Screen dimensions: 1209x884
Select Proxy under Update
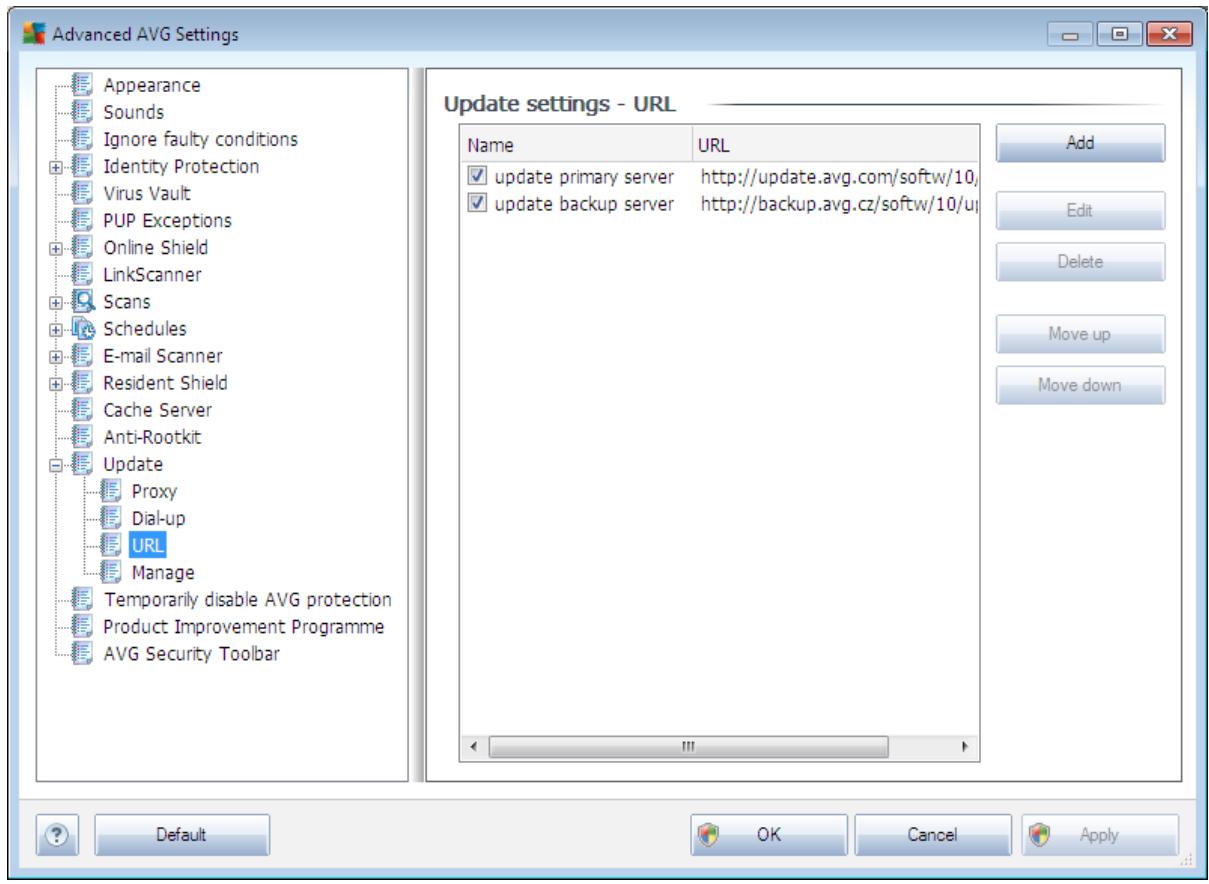click(x=154, y=491)
